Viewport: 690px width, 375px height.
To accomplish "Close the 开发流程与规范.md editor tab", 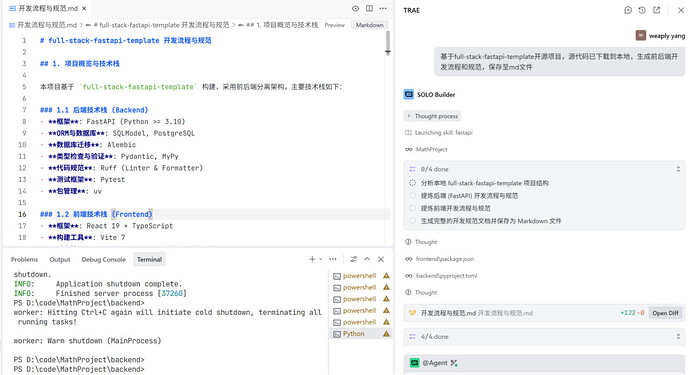I will (x=84, y=8).
